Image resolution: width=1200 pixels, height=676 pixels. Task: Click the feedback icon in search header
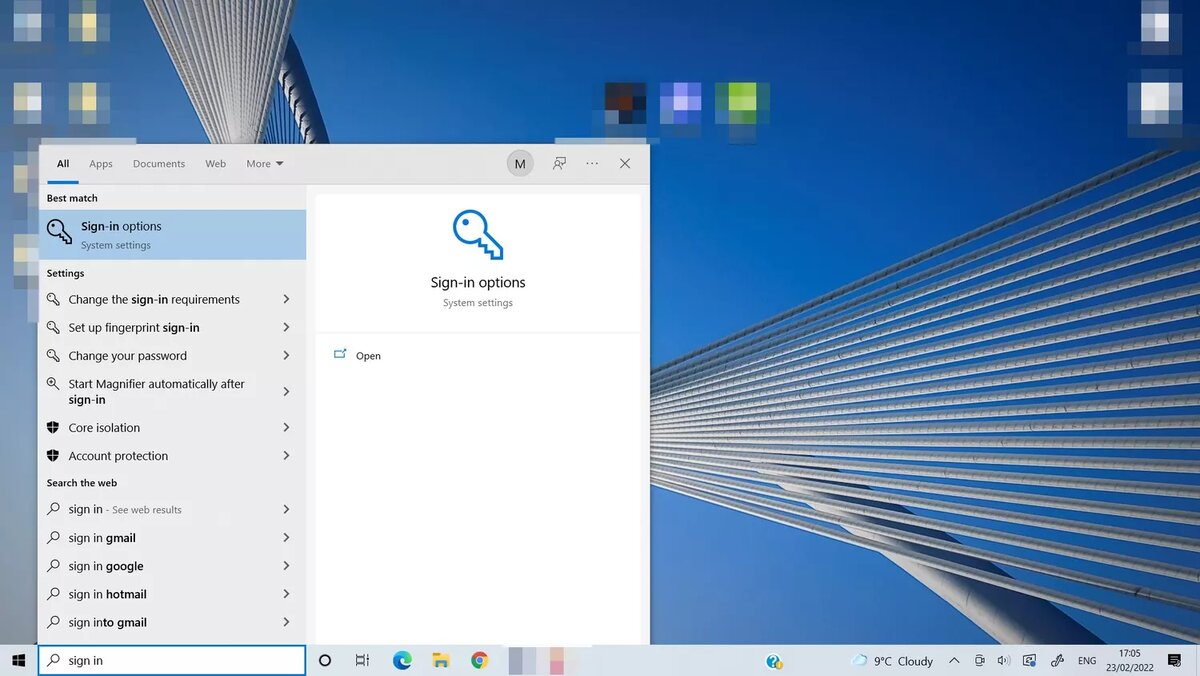click(x=560, y=164)
